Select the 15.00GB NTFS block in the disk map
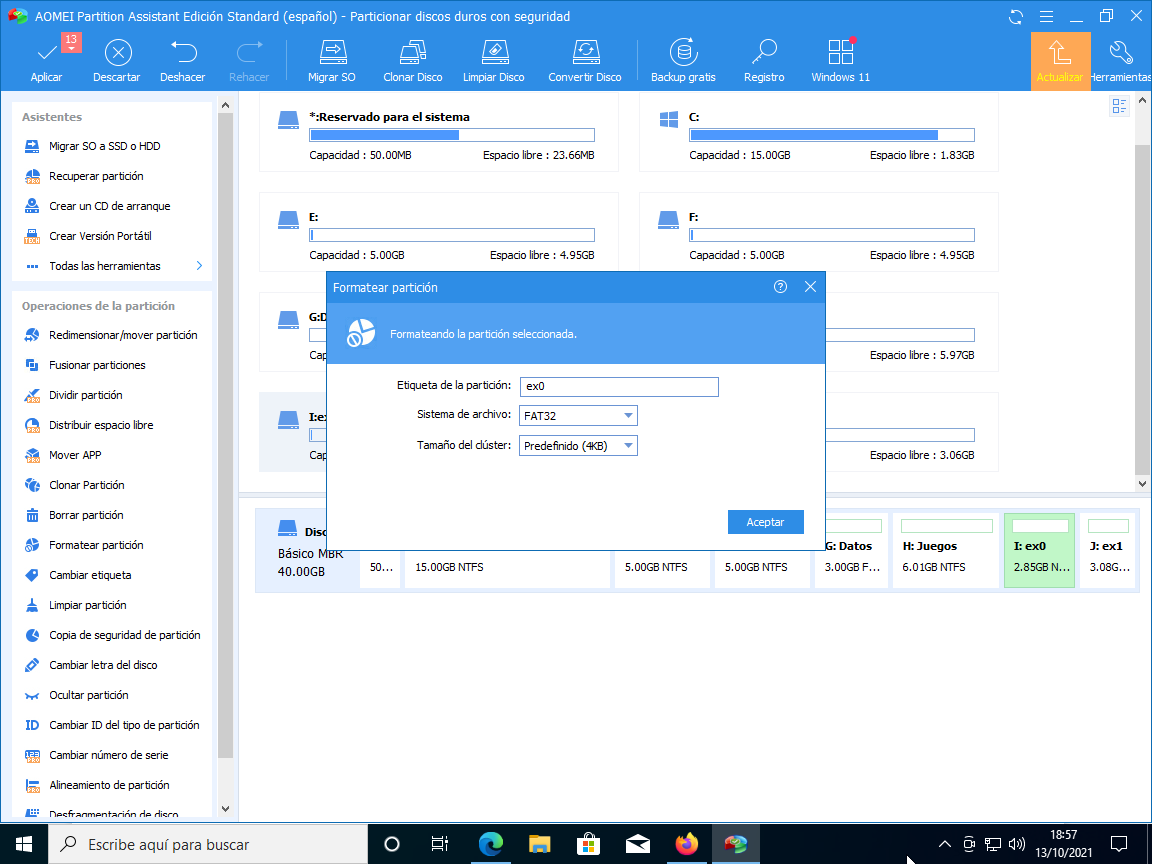The height and width of the screenshot is (864, 1152). (x=508, y=567)
